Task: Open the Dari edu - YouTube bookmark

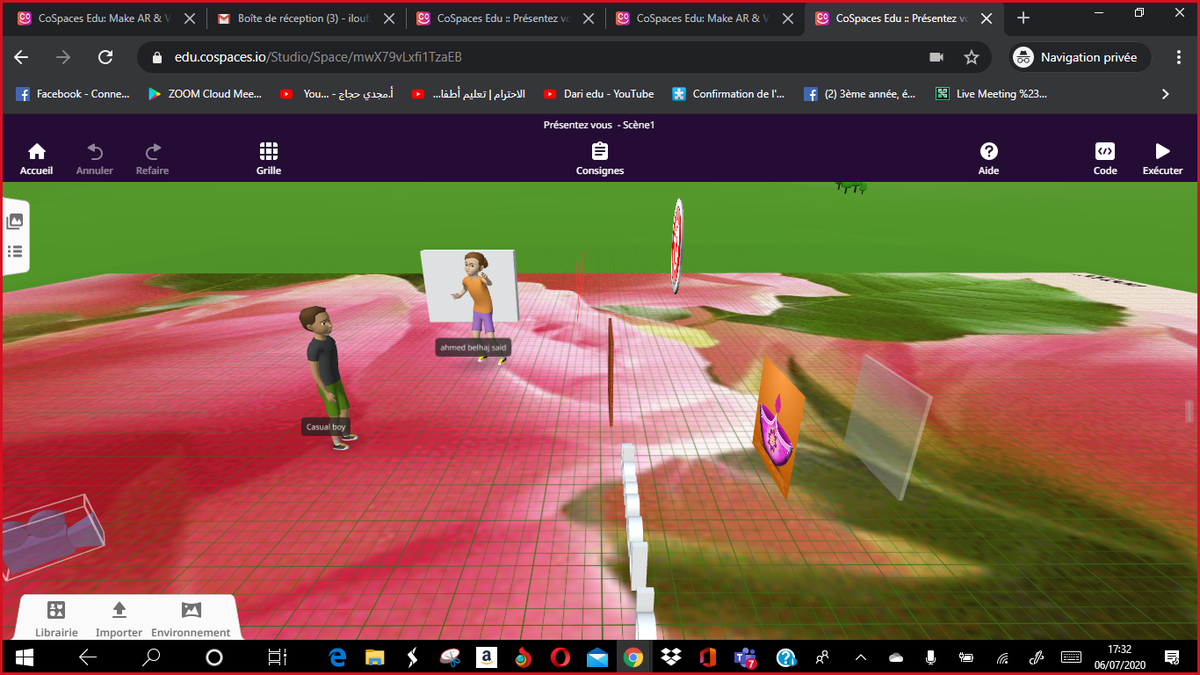Action: pyautogui.click(x=599, y=94)
